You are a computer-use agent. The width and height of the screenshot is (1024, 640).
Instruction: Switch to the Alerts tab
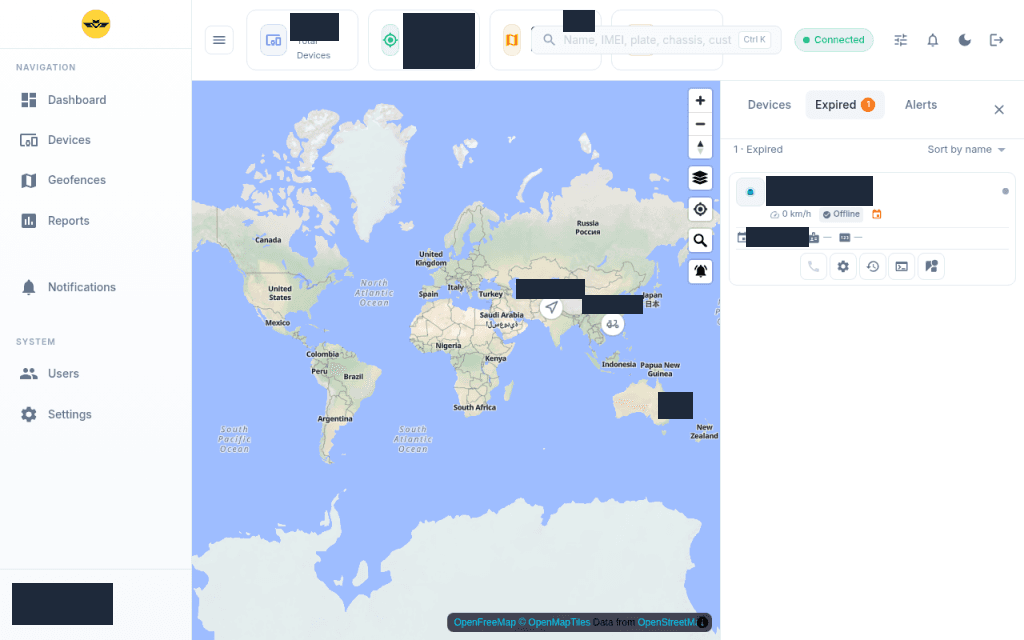921,105
